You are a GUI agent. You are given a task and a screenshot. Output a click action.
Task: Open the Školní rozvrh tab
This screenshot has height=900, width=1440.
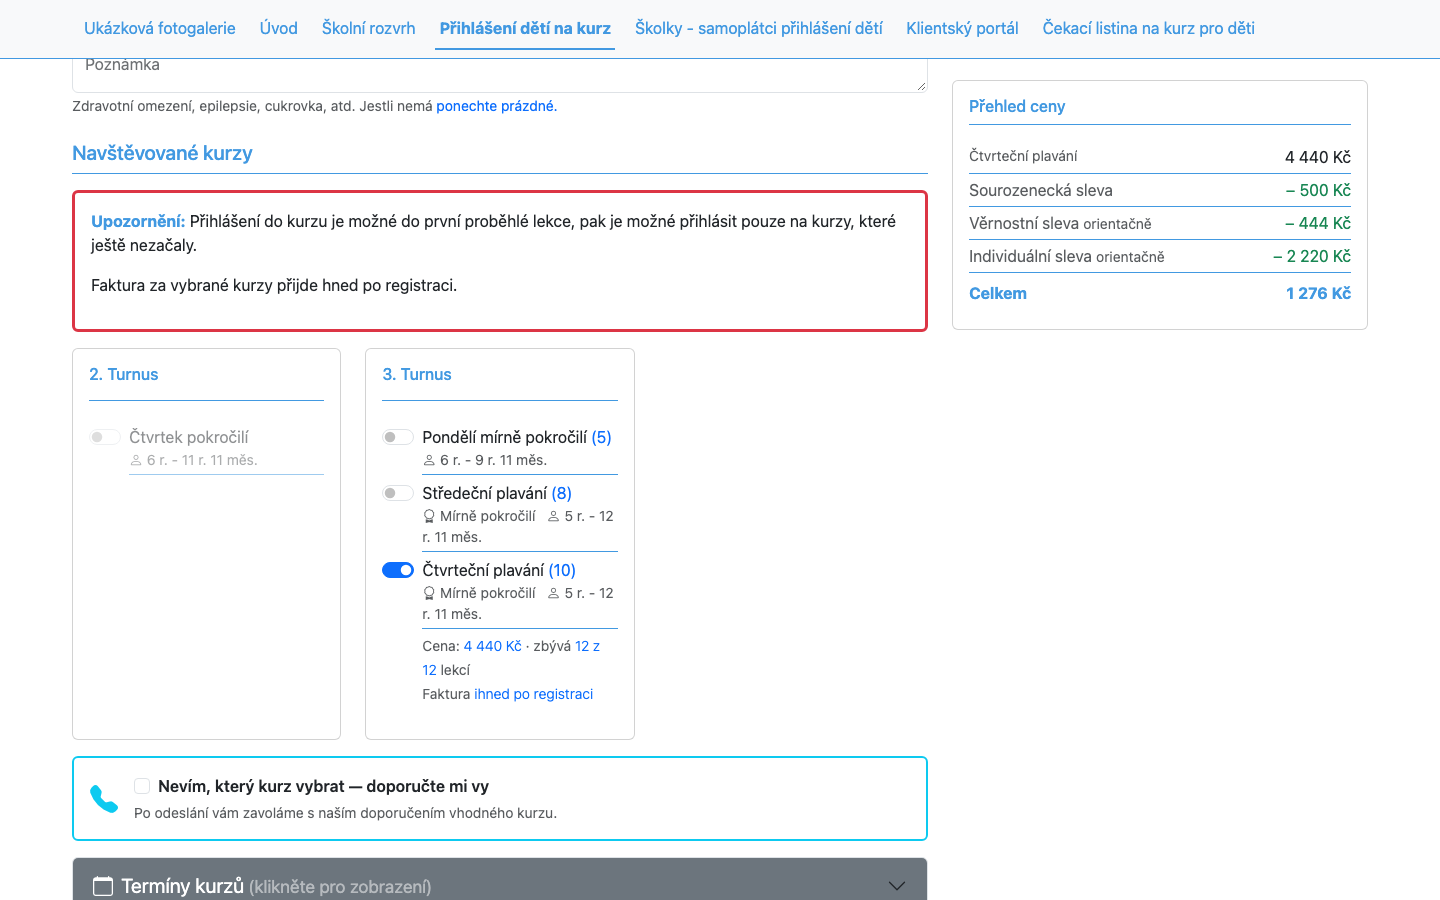(368, 28)
